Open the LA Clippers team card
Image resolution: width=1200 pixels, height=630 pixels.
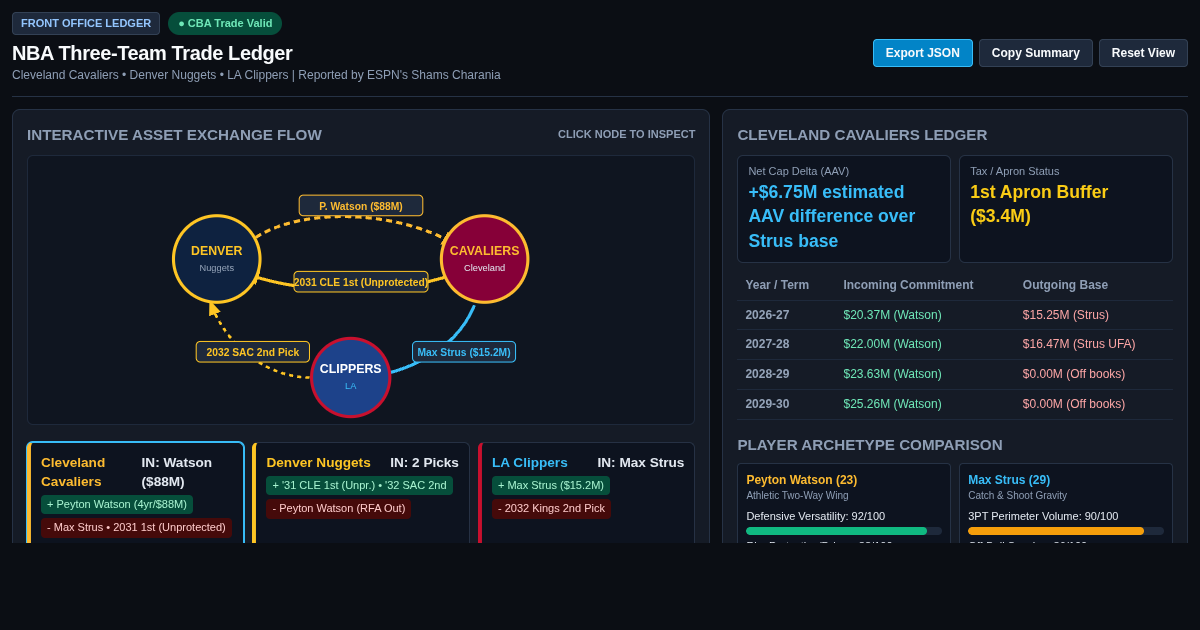coord(587,493)
